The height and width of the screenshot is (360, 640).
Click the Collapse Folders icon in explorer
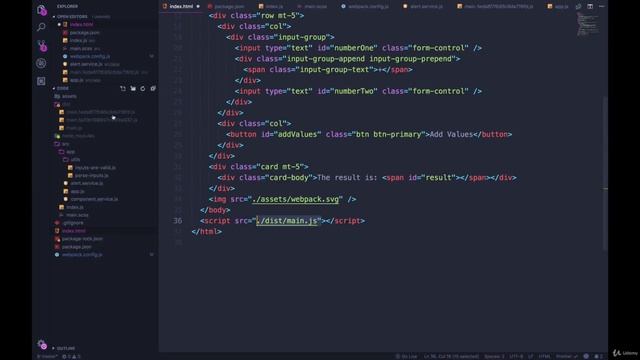(x=153, y=88)
